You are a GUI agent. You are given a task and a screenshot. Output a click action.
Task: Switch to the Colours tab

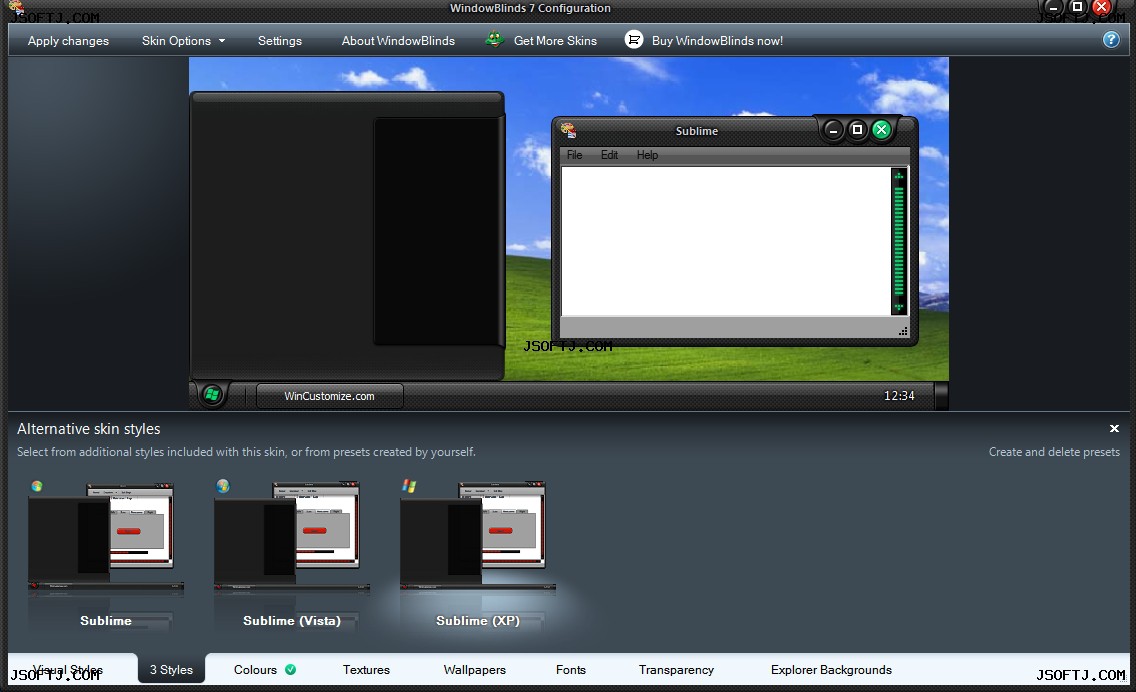[255, 670]
